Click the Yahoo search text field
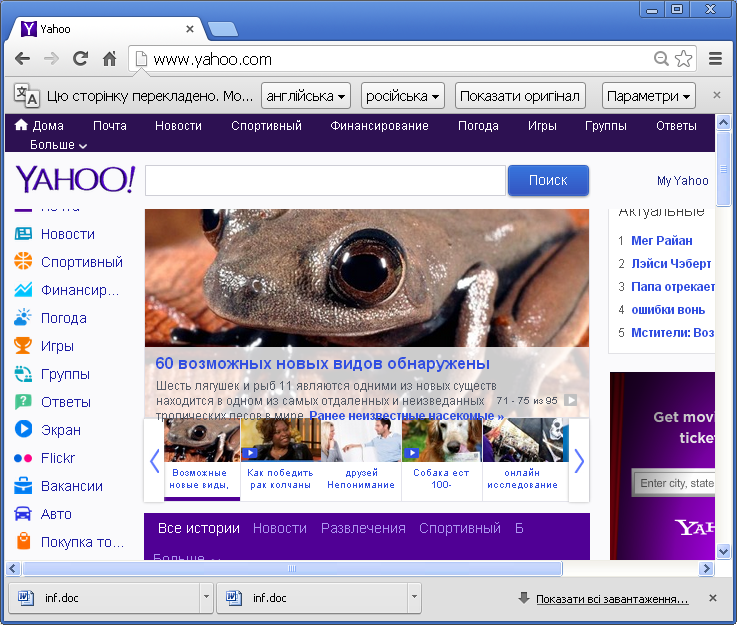The image size is (737, 625). pos(325,180)
